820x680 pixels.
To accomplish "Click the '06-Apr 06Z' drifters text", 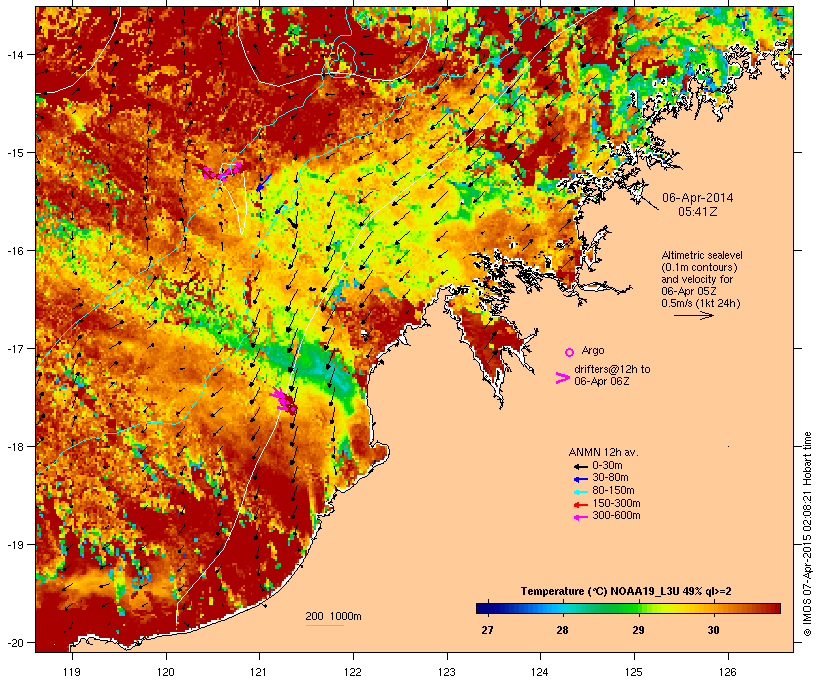I will 601,381.
